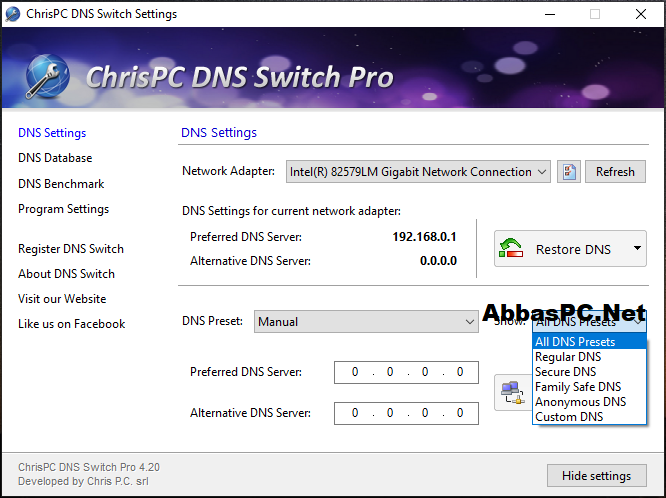Choose Family Safe DNS option

(589, 387)
